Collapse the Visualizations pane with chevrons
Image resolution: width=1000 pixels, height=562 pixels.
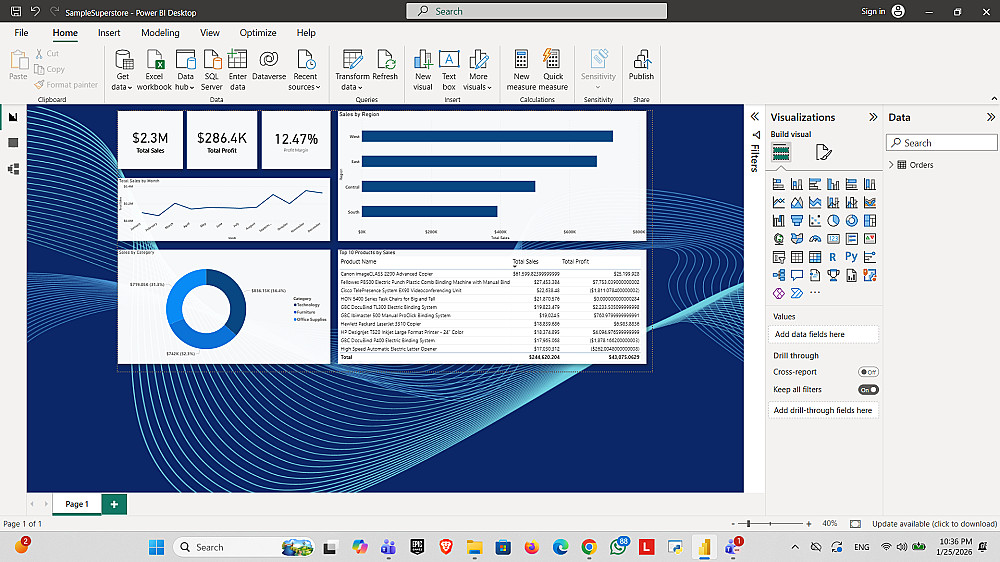point(873,117)
